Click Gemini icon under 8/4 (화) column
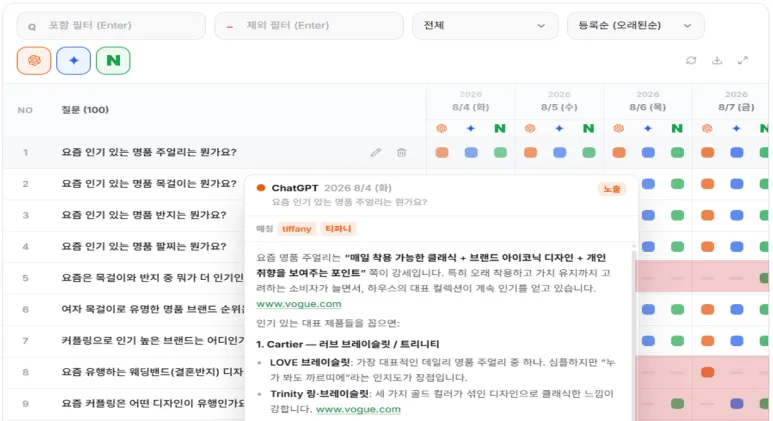 pyautogui.click(x=471, y=129)
